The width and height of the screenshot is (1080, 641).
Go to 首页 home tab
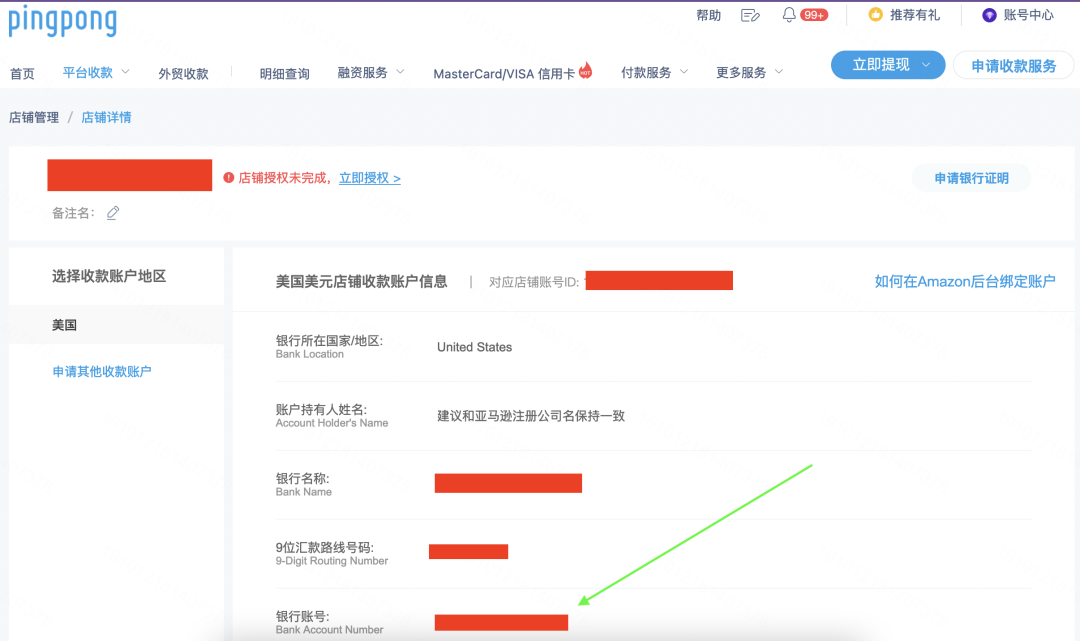[22, 74]
